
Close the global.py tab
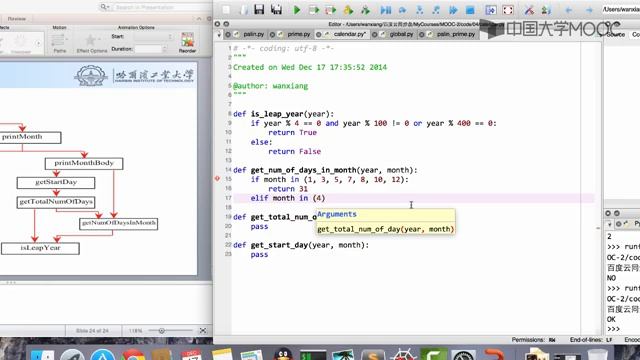pos(374,35)
